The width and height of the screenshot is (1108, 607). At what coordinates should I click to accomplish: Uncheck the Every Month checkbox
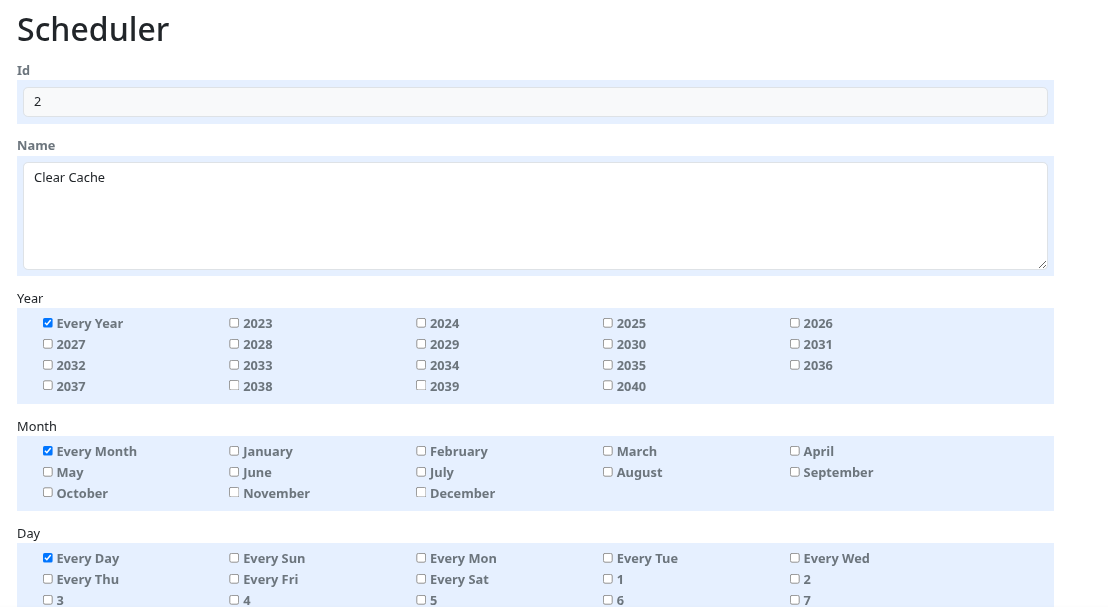47,451
